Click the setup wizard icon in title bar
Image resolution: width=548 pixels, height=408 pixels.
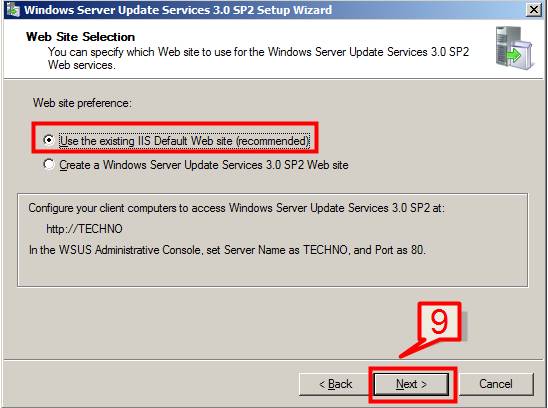point(13,9)
